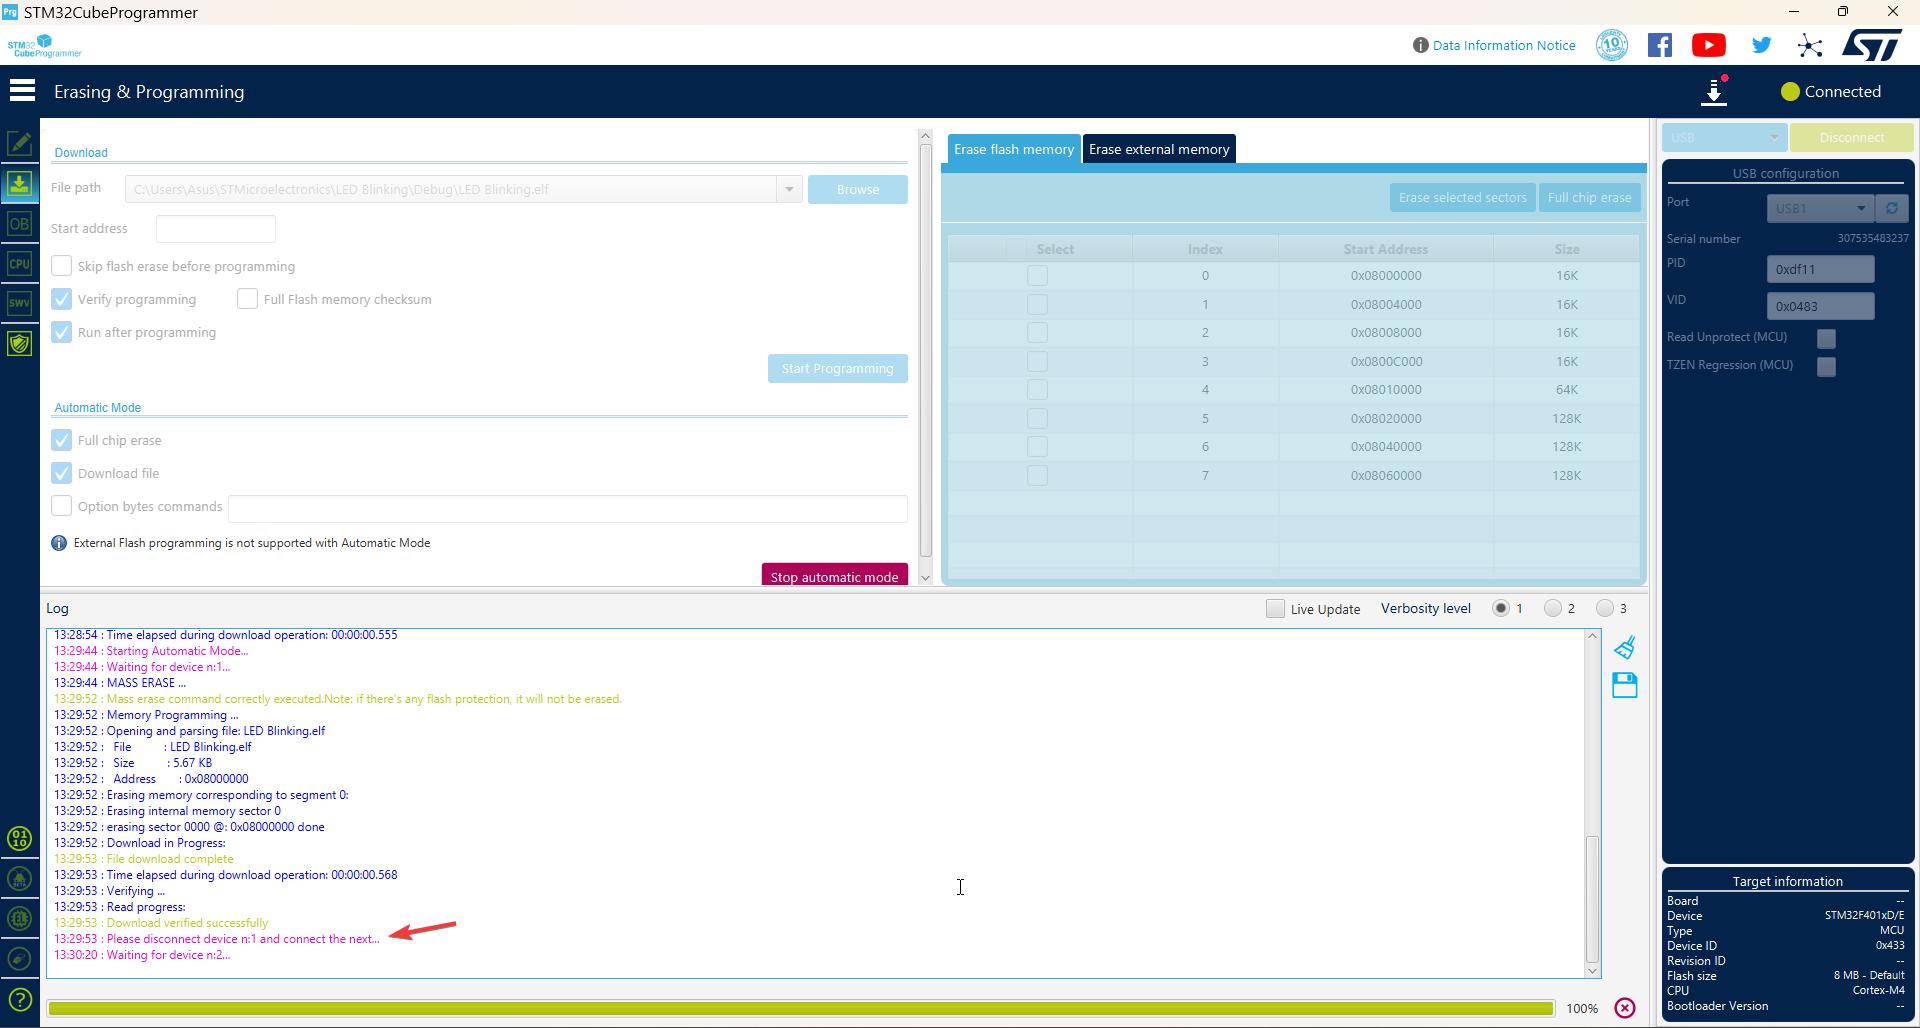Open the help question mark icon

20,999
